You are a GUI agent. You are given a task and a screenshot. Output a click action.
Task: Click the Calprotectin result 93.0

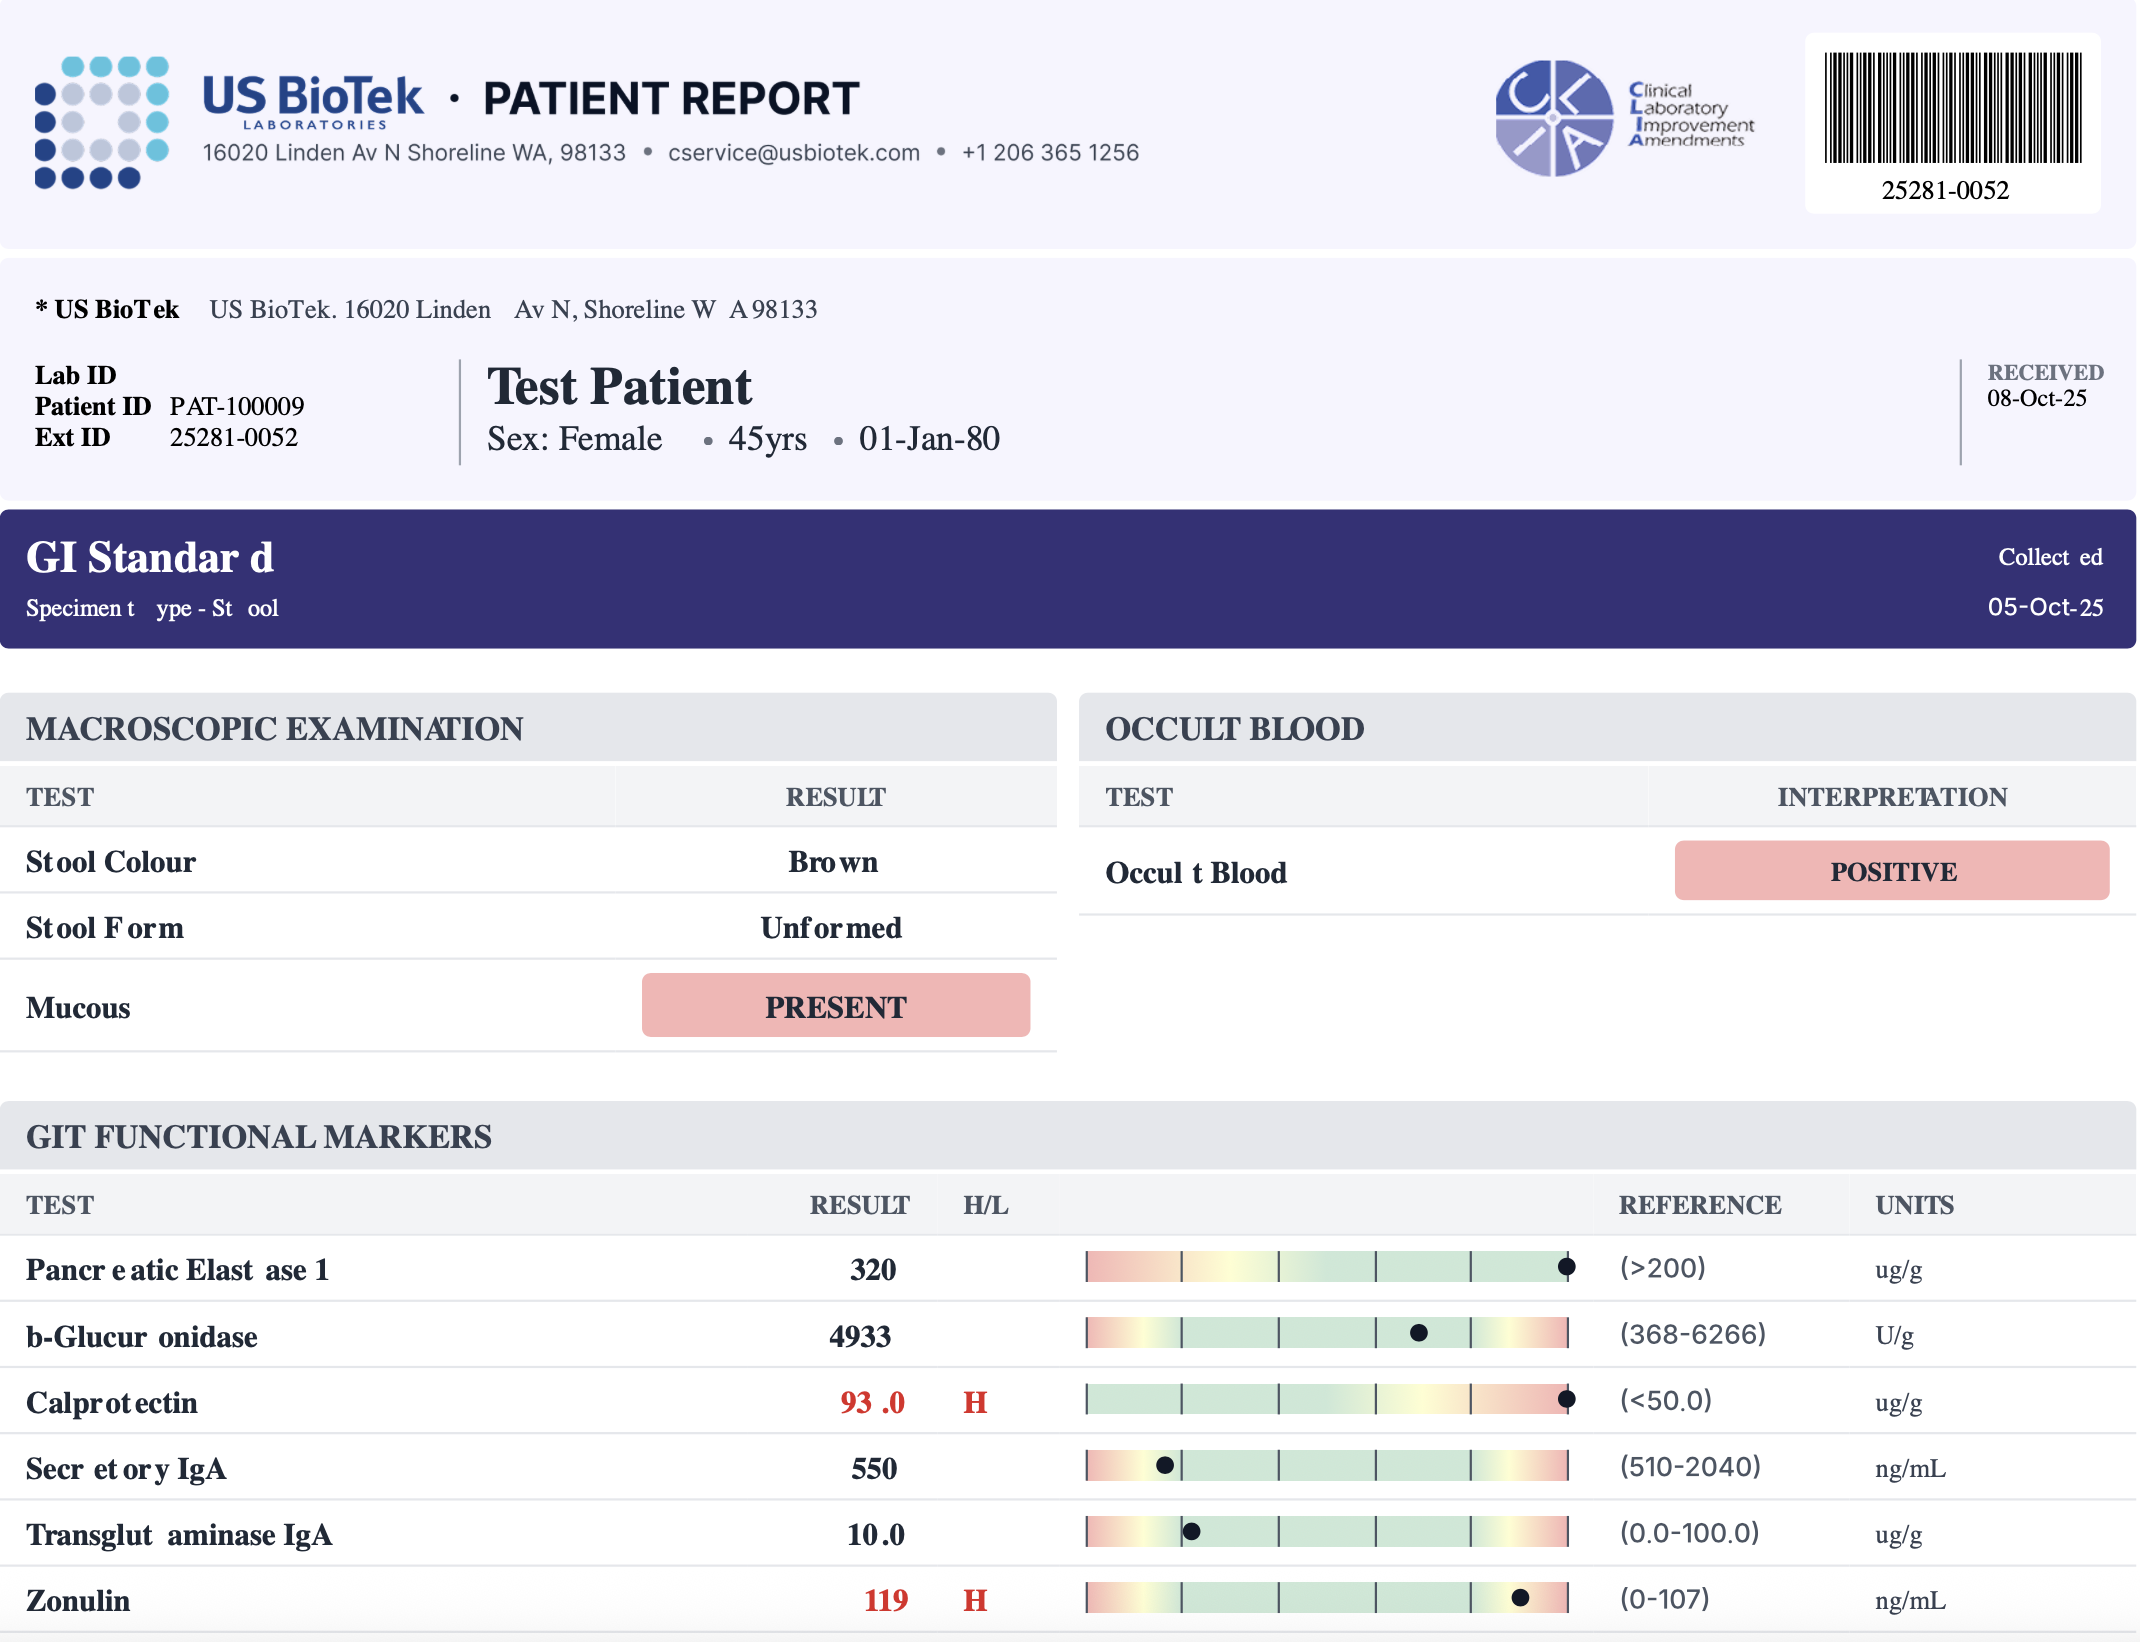point(872,1402)
